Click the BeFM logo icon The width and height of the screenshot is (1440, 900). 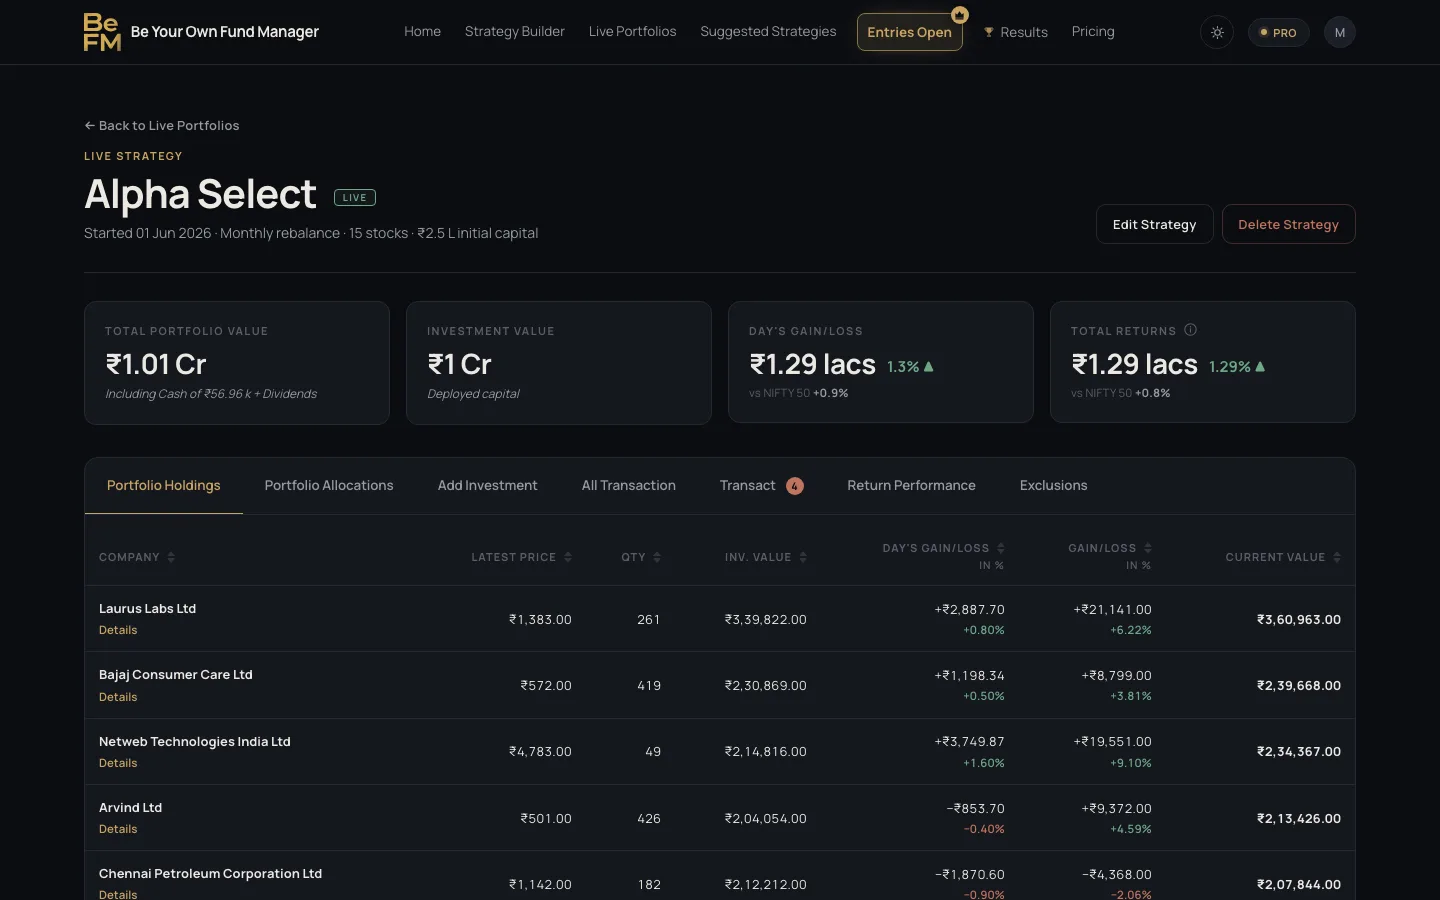point(102,32)
